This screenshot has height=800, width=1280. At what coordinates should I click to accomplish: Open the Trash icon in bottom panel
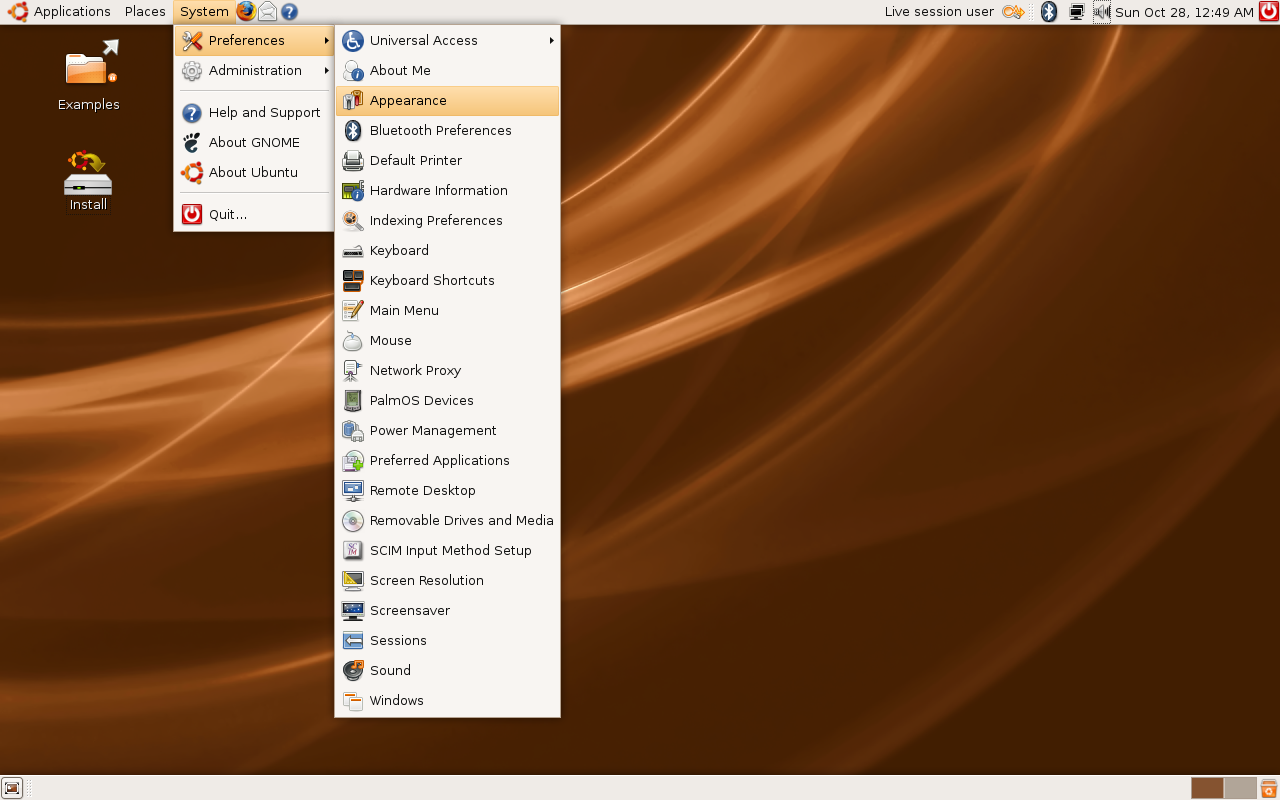click(1269, 788)
